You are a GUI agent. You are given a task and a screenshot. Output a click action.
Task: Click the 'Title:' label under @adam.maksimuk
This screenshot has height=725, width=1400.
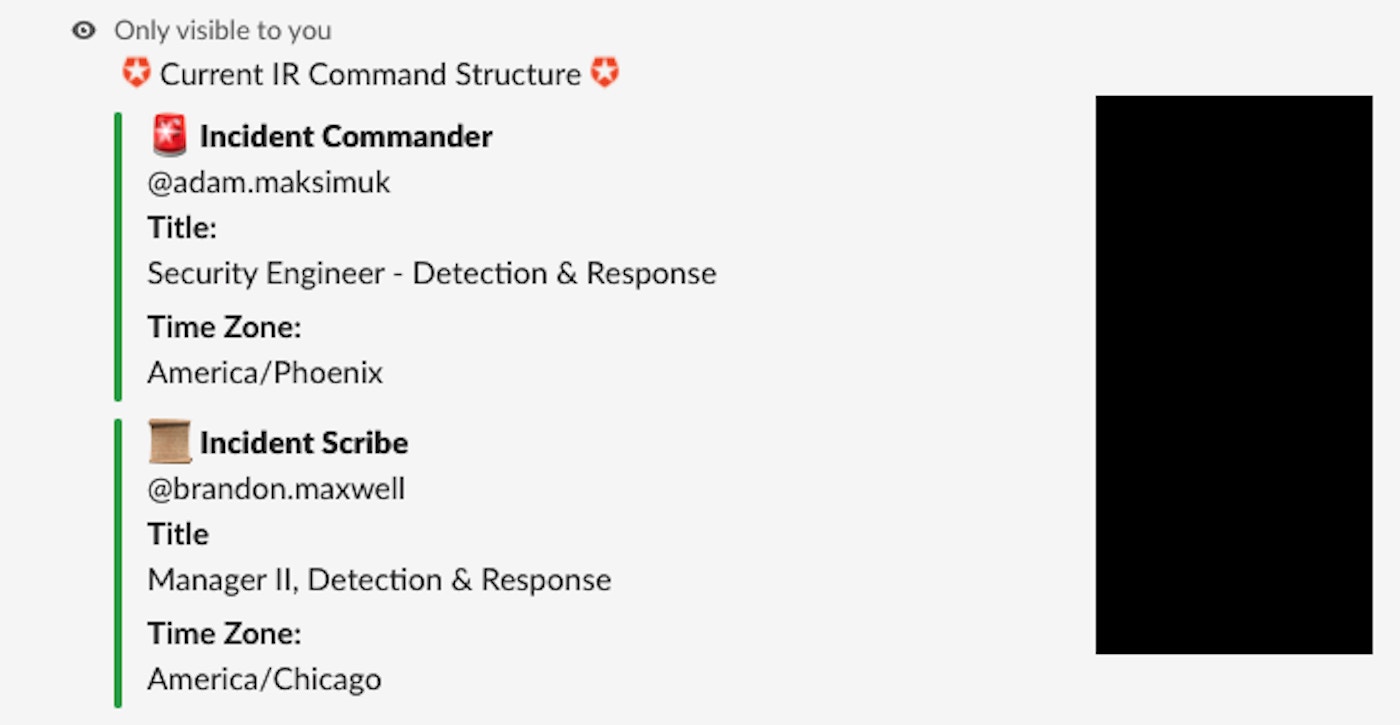[x=182, y=228]
